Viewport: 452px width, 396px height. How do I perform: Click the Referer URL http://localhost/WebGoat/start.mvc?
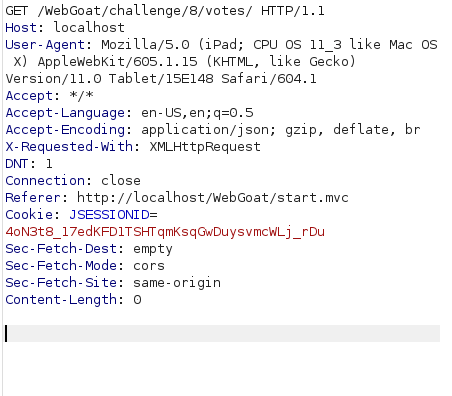click(213, 198)
